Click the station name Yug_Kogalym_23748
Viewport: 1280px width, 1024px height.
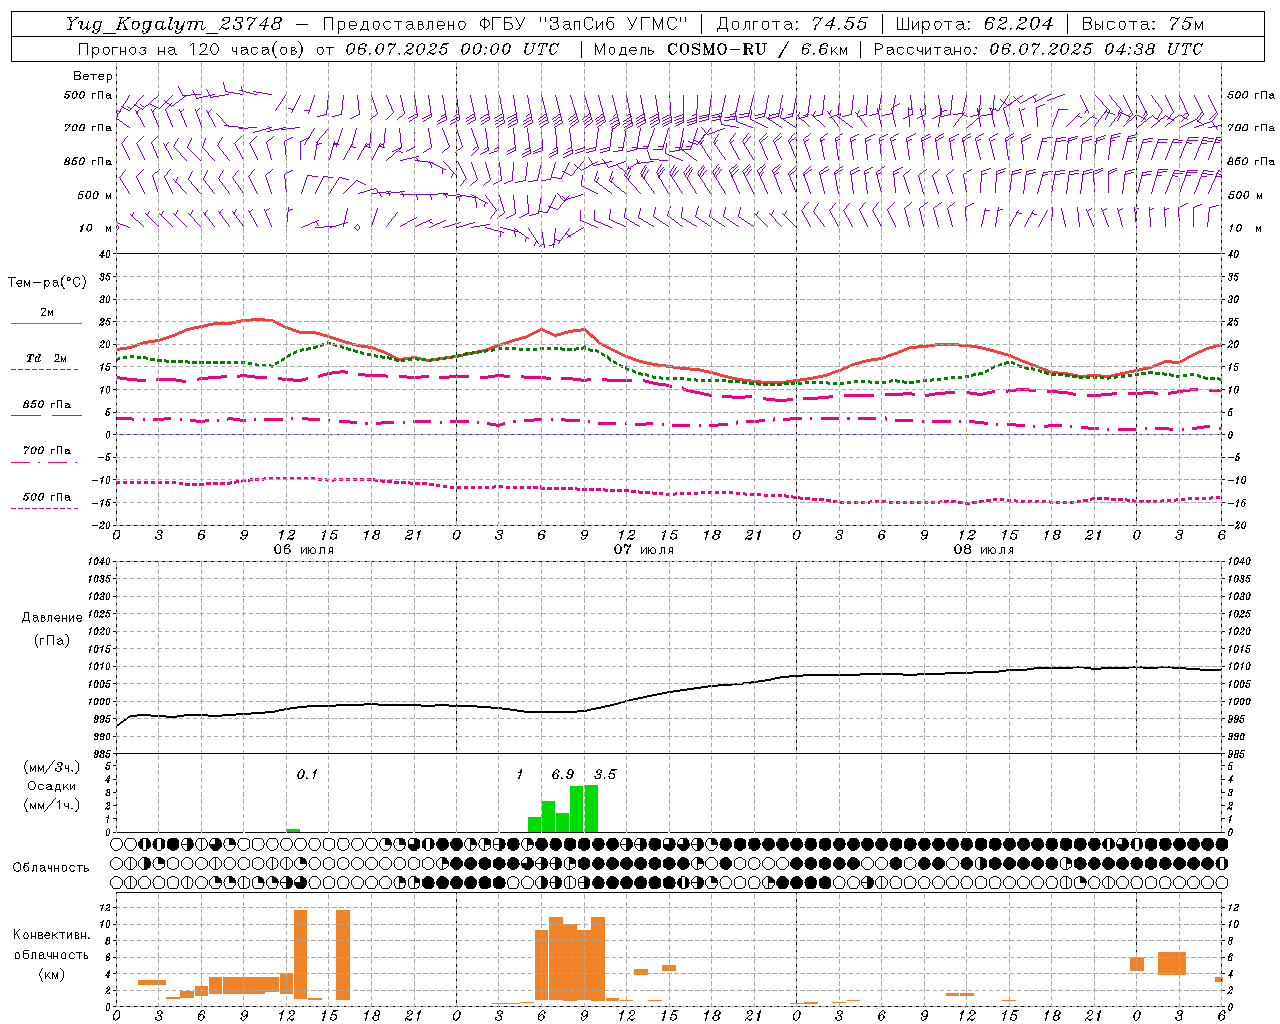tap(173, 24)
